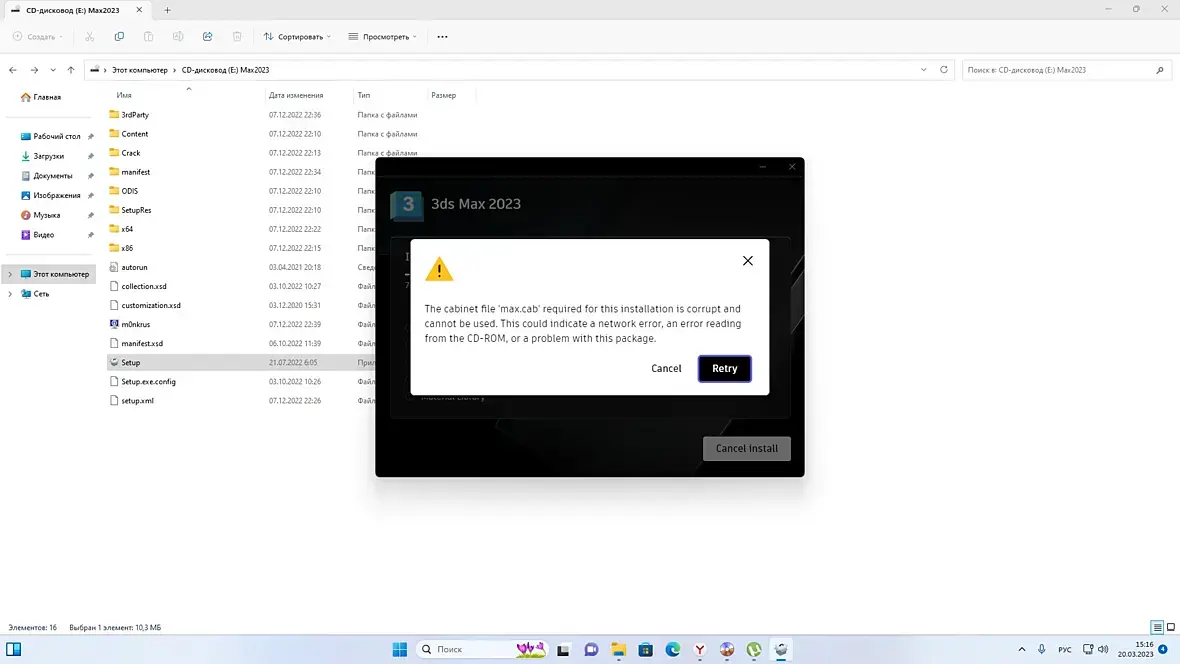Click the Cancel install button
The height and width of the screenshot is (664, 1180).
[747, 448]
